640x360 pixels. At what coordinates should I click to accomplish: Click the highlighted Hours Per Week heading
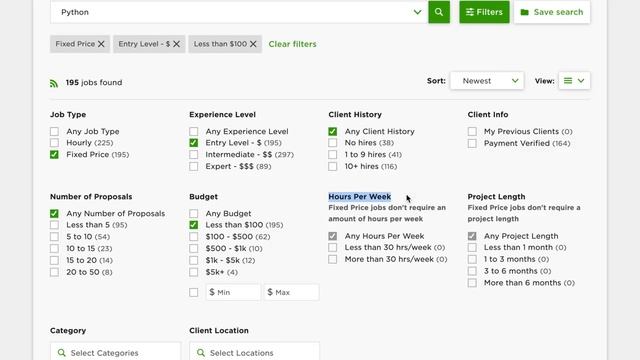click(x=360, y=197)
